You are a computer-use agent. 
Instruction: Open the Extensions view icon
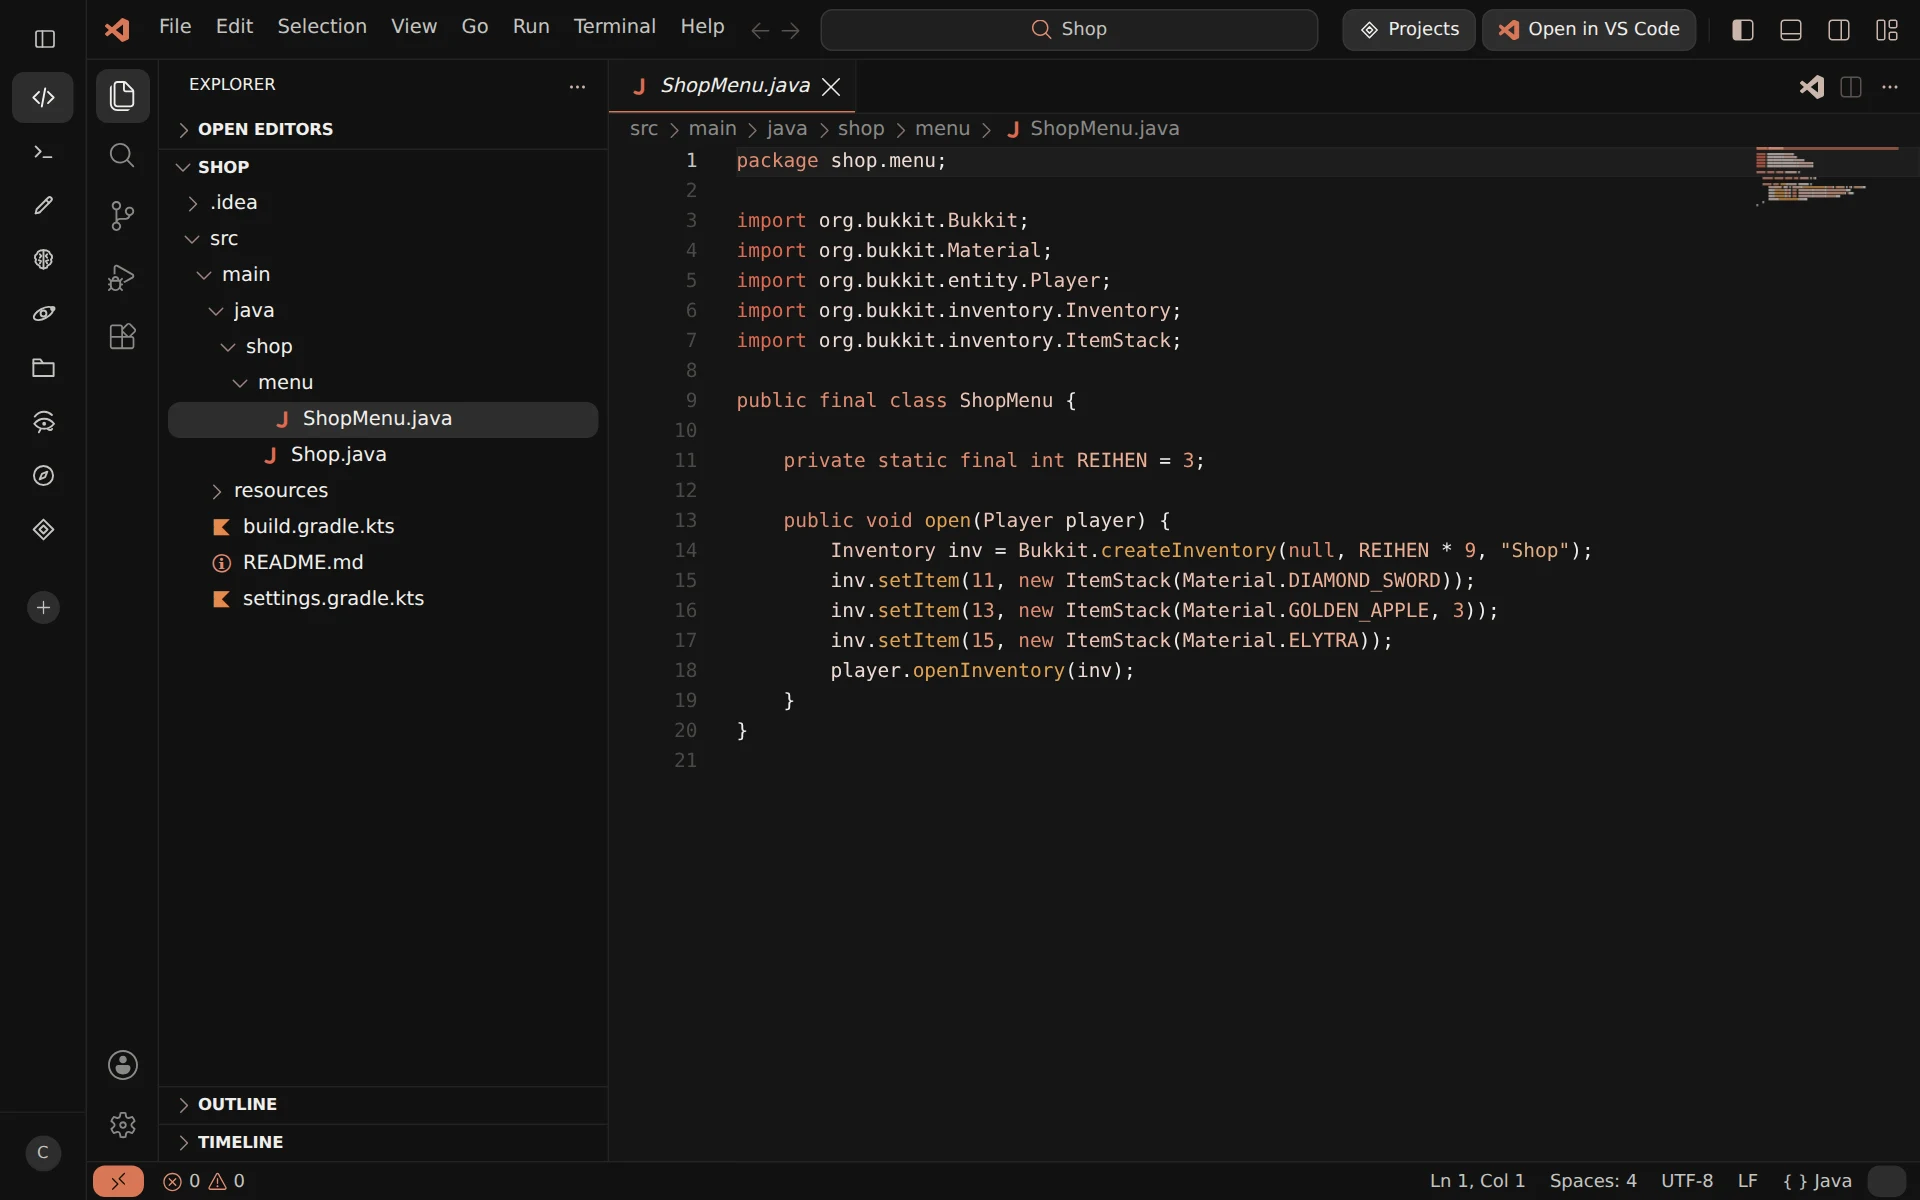(x=122, y=337)
